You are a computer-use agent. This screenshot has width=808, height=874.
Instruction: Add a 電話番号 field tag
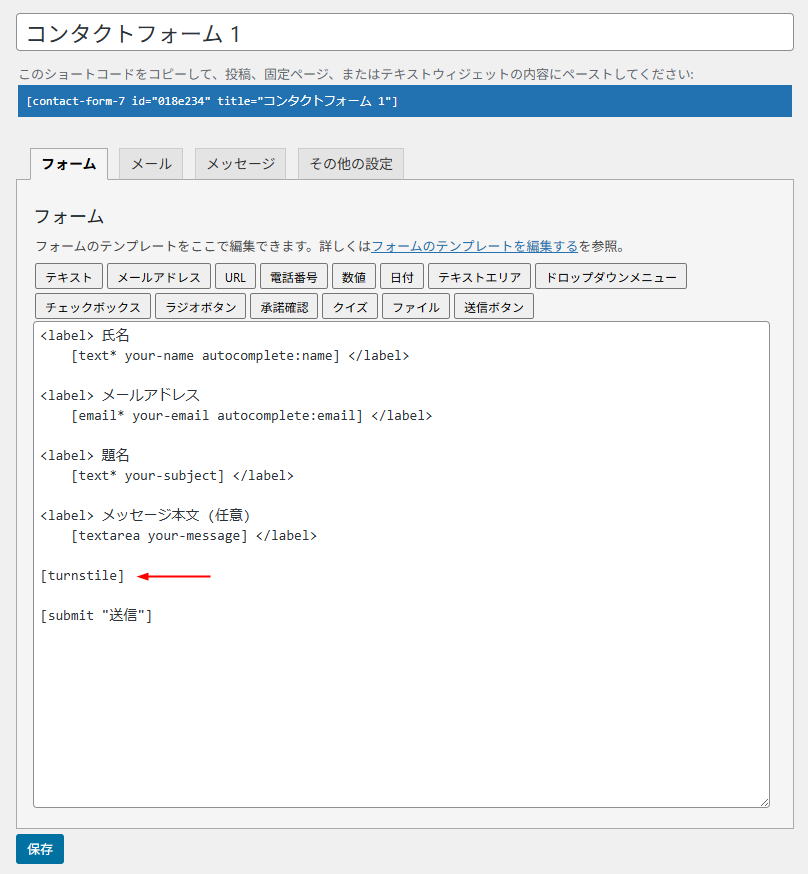[x=294, y=276]
